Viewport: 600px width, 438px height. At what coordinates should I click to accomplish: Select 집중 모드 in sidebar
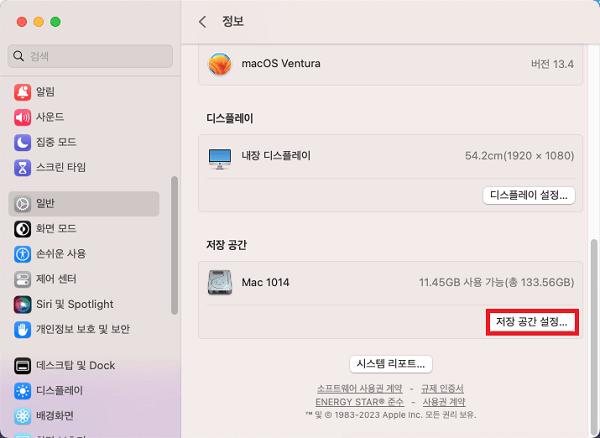click(x=84, y=142)
